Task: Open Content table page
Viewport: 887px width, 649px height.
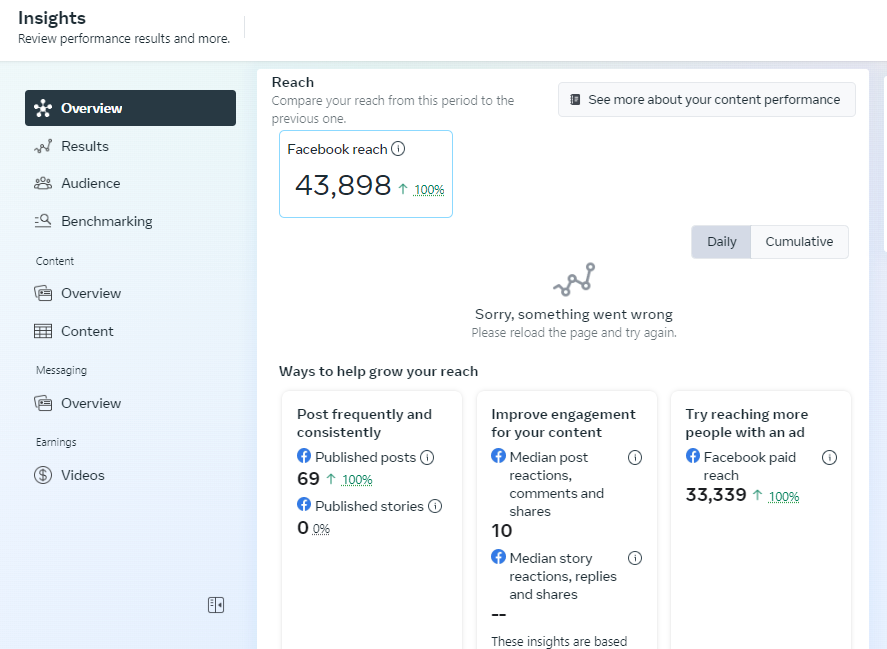Action: tap(87, 331)
